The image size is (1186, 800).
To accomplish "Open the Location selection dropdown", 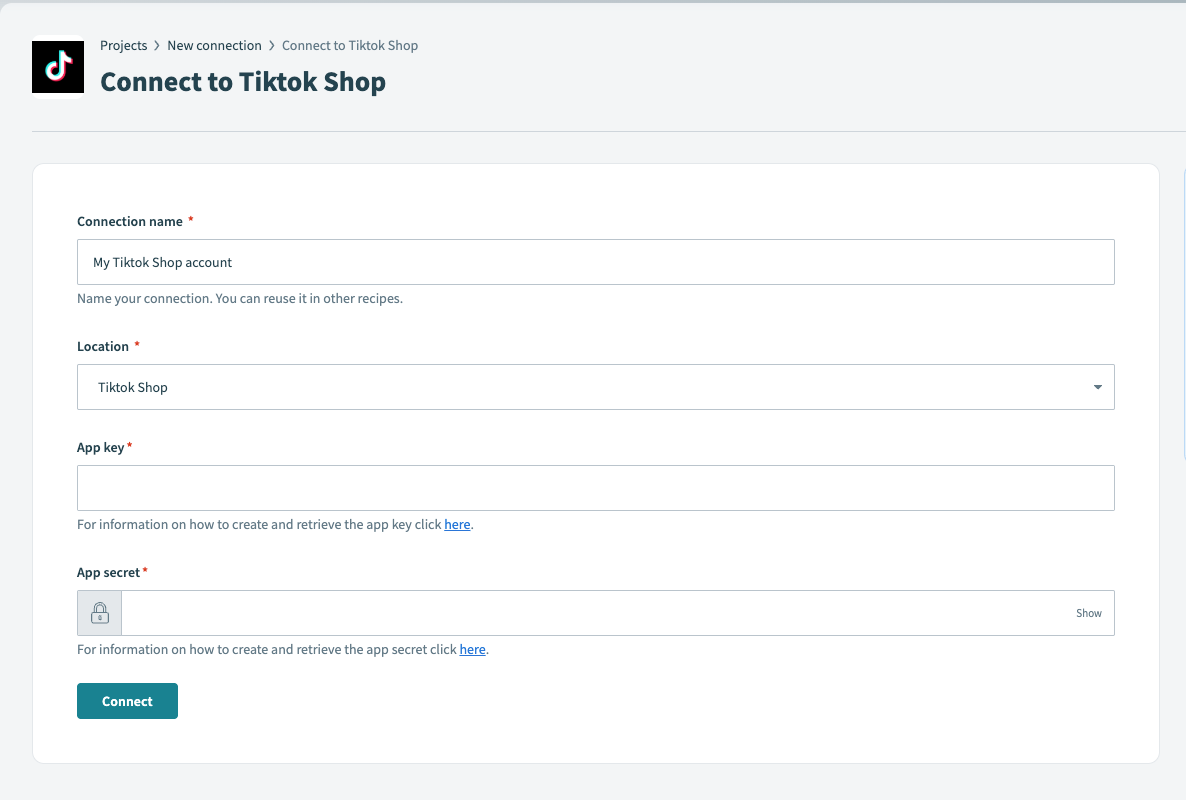I will (595, 387).
